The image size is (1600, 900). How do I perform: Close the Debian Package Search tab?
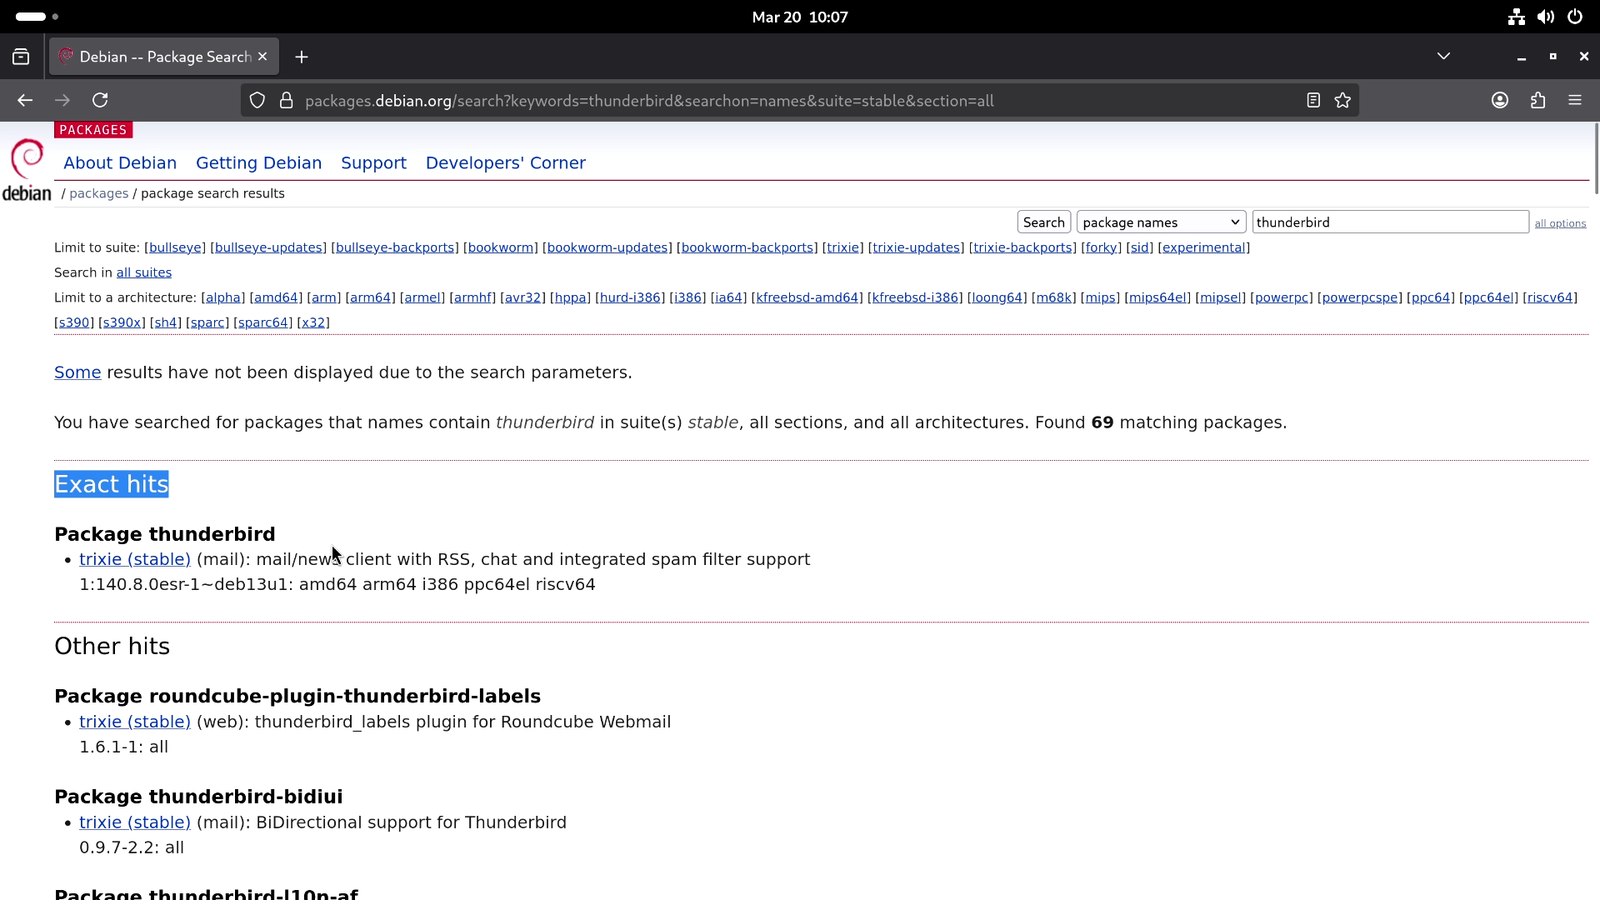tap(263, 57)
